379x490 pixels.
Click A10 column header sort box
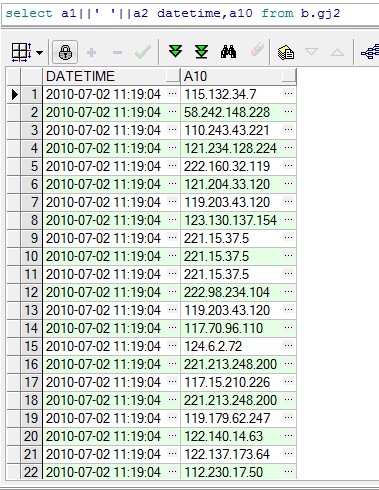(x=289, y=76)
